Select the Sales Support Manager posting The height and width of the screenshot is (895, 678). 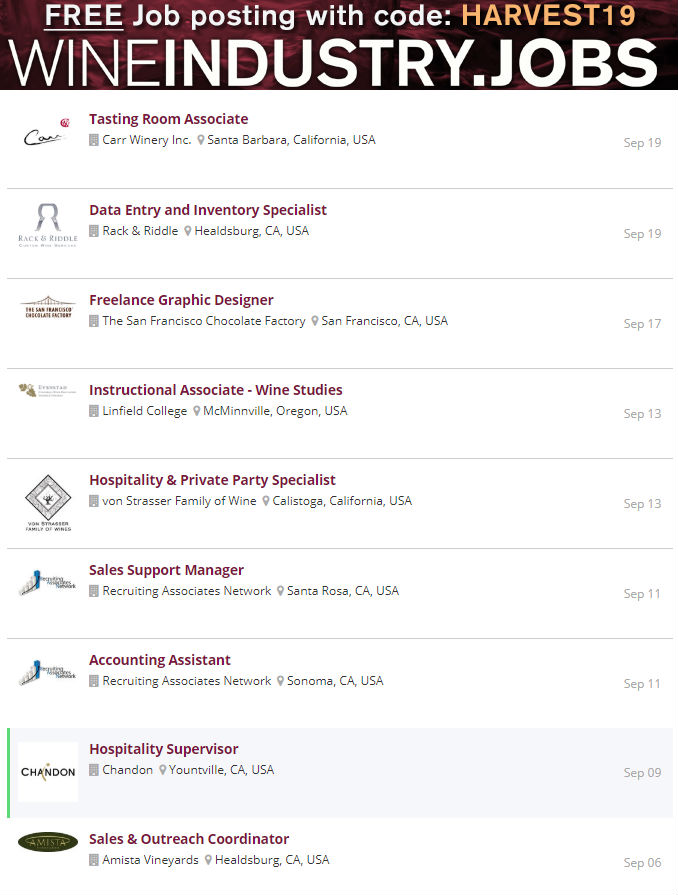[x=166, y=570]
